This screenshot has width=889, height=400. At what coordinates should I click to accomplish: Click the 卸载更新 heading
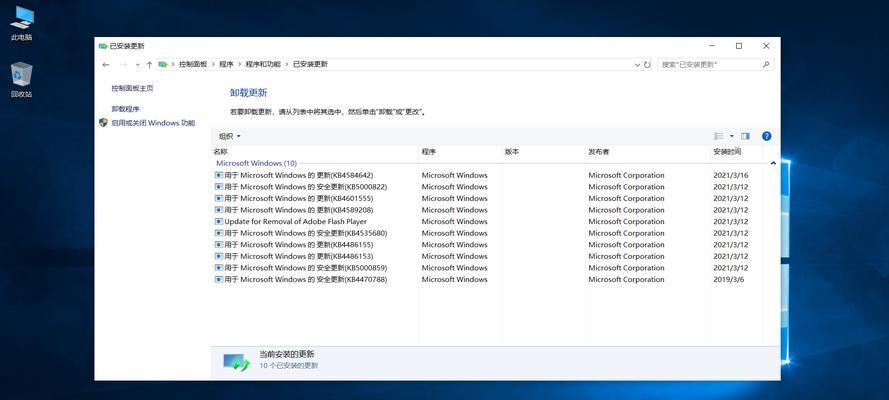pos(248,93)
